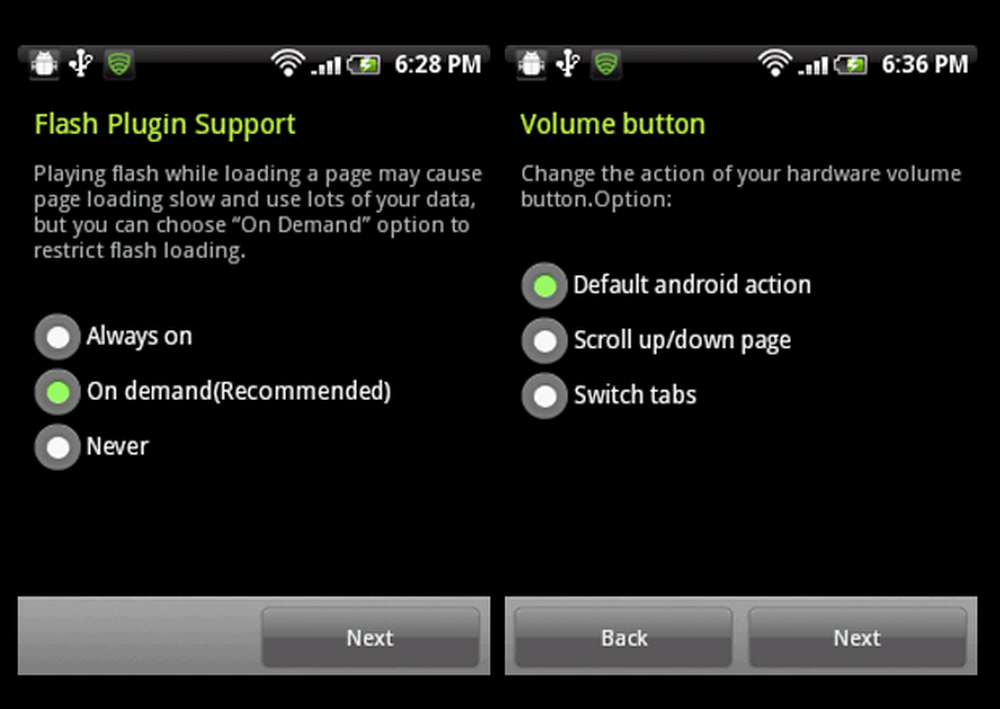Tap Wi-Fi icon in right screen status bar

775,64
